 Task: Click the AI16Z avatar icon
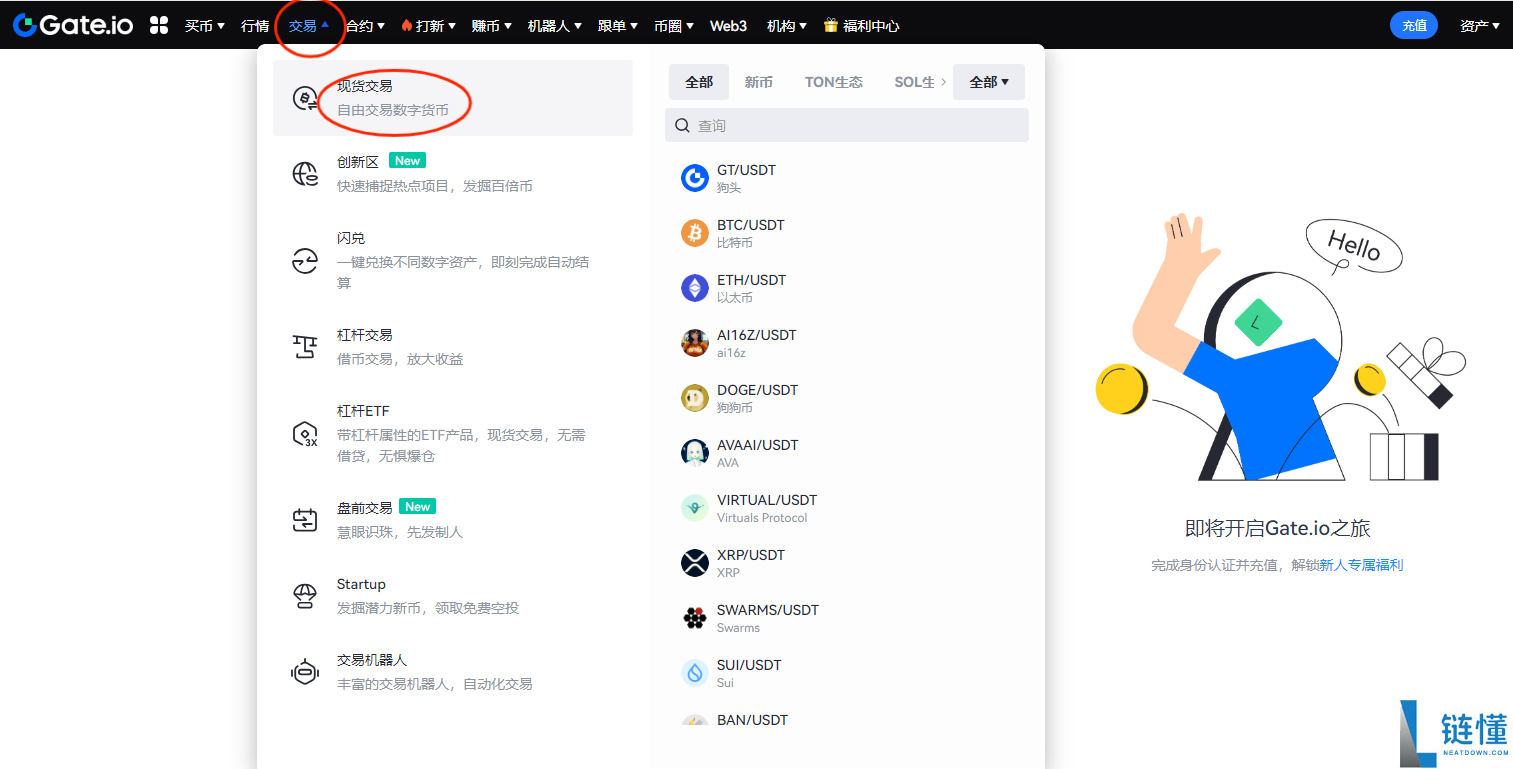pos(695,343)
